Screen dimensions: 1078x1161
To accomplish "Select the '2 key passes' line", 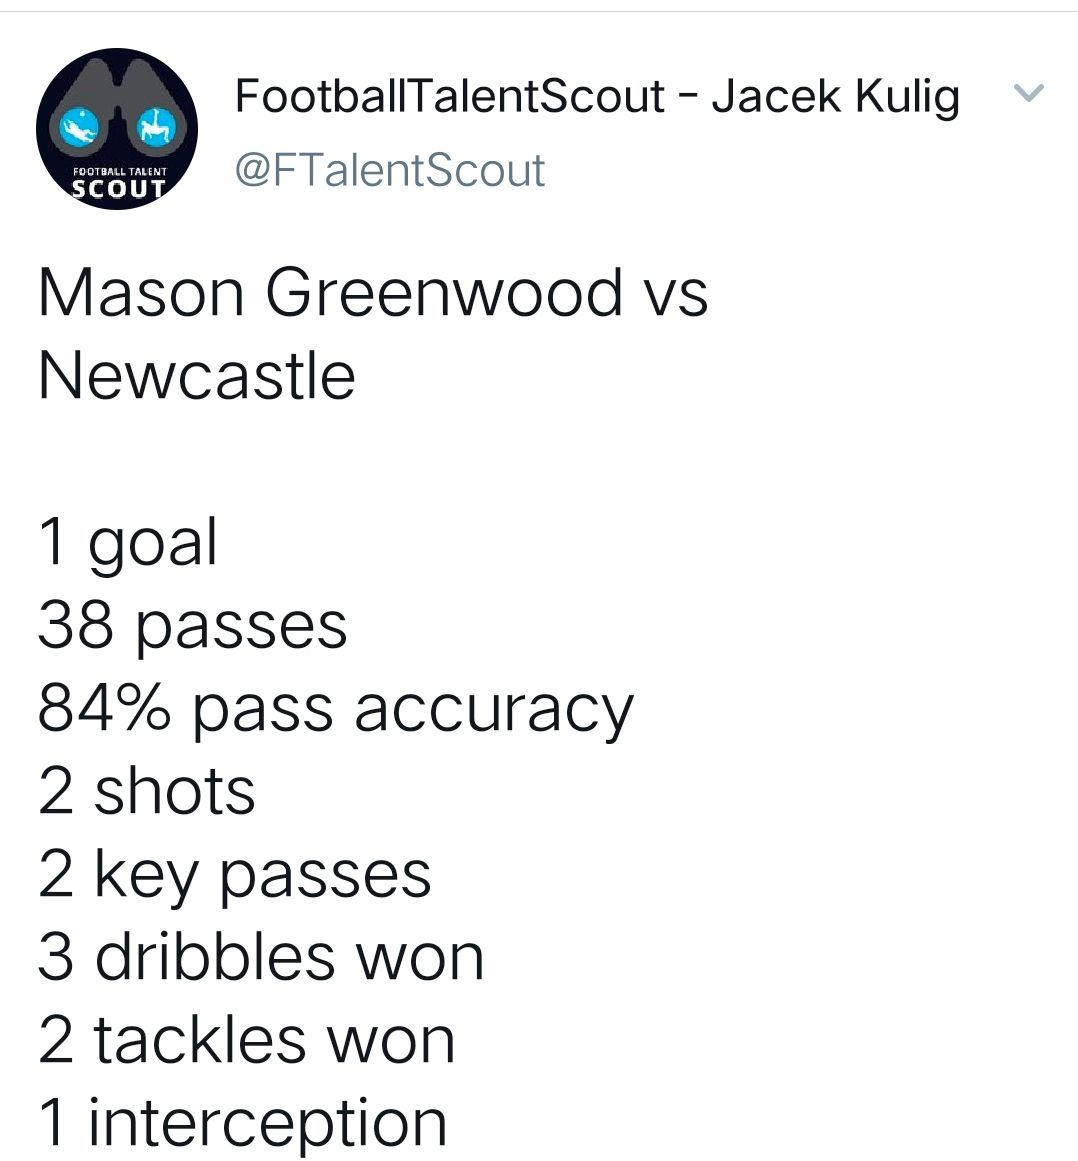I will coord(235,876).
